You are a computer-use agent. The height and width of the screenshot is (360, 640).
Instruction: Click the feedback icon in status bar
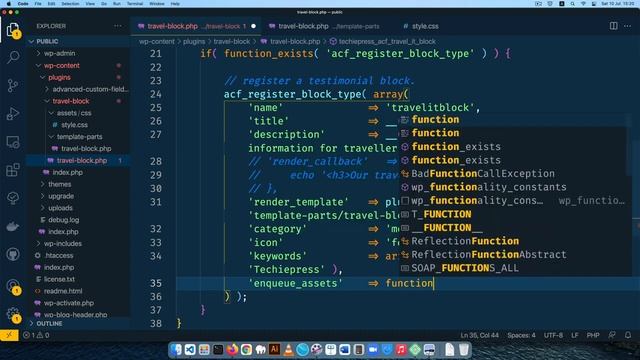[612, 335]
